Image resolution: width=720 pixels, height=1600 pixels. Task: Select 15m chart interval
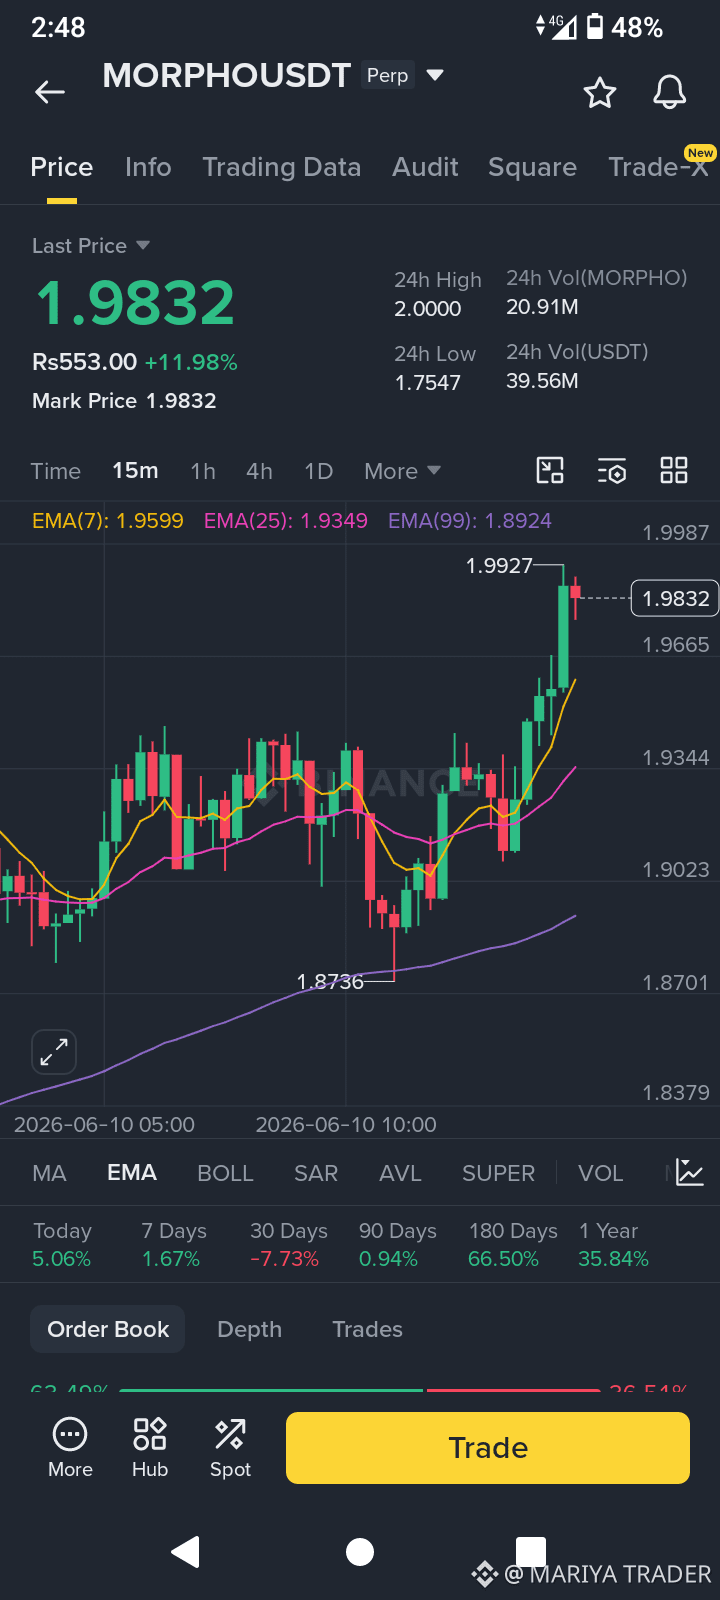(135, 470)
